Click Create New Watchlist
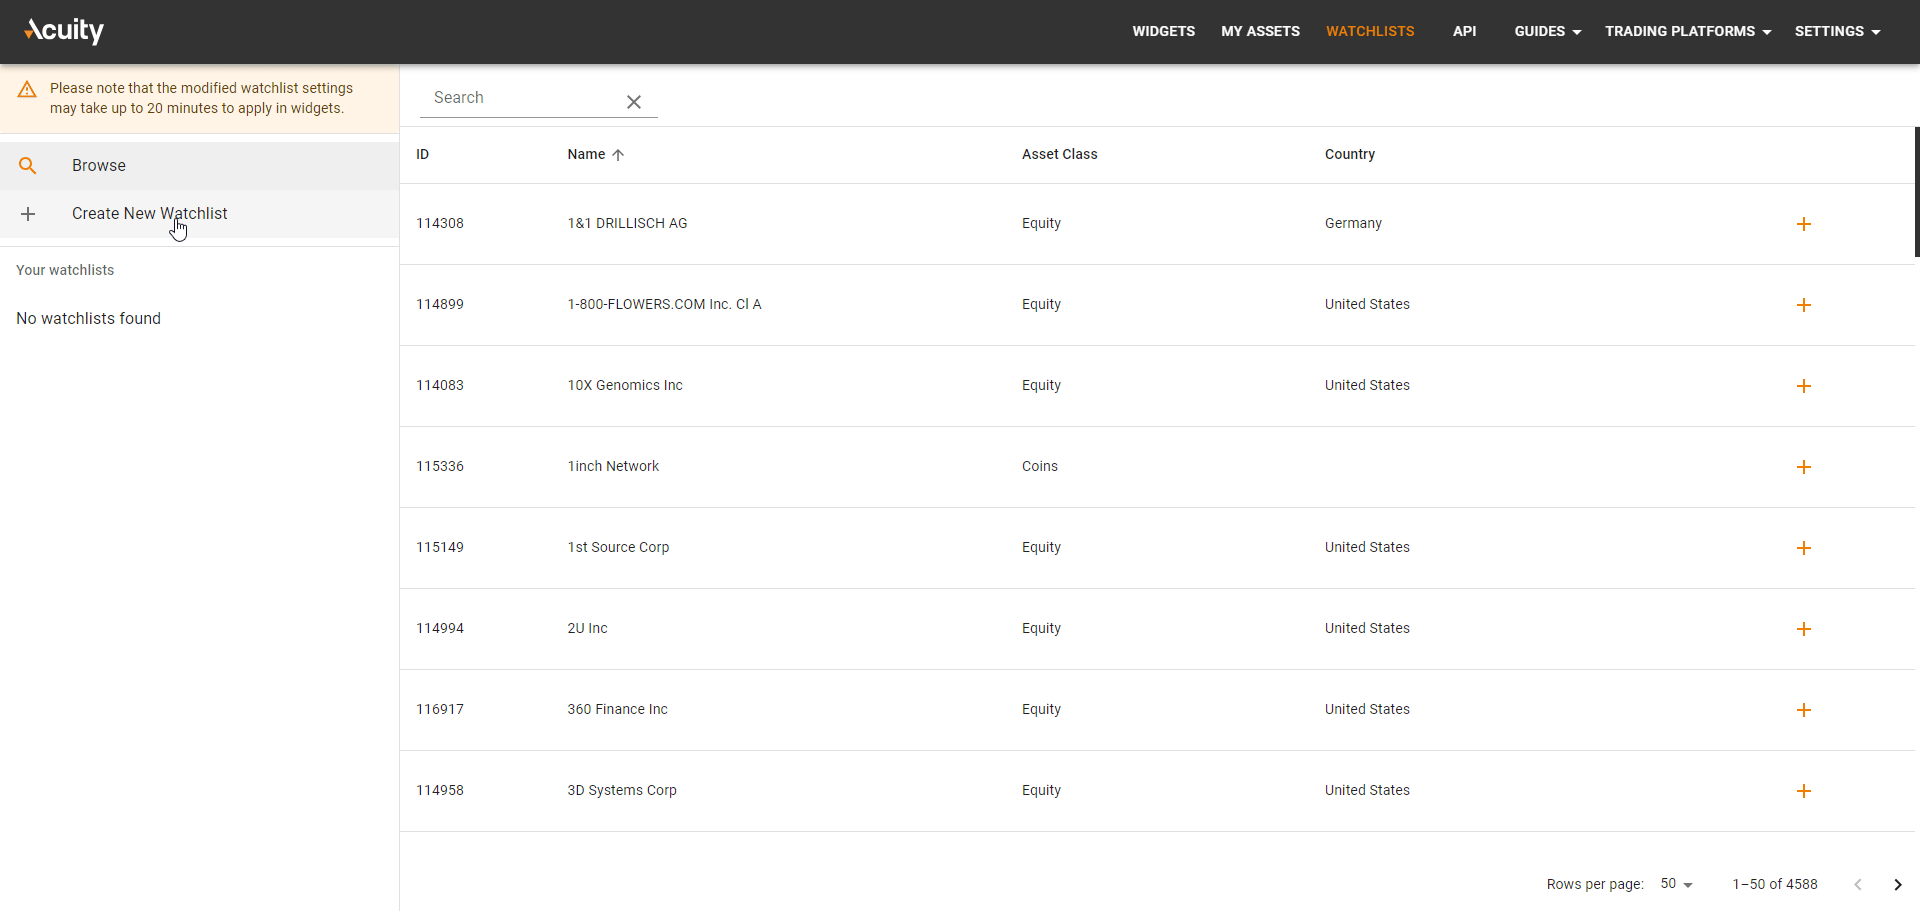Screen dimensions: 1920x911 [x=149, y=214]
